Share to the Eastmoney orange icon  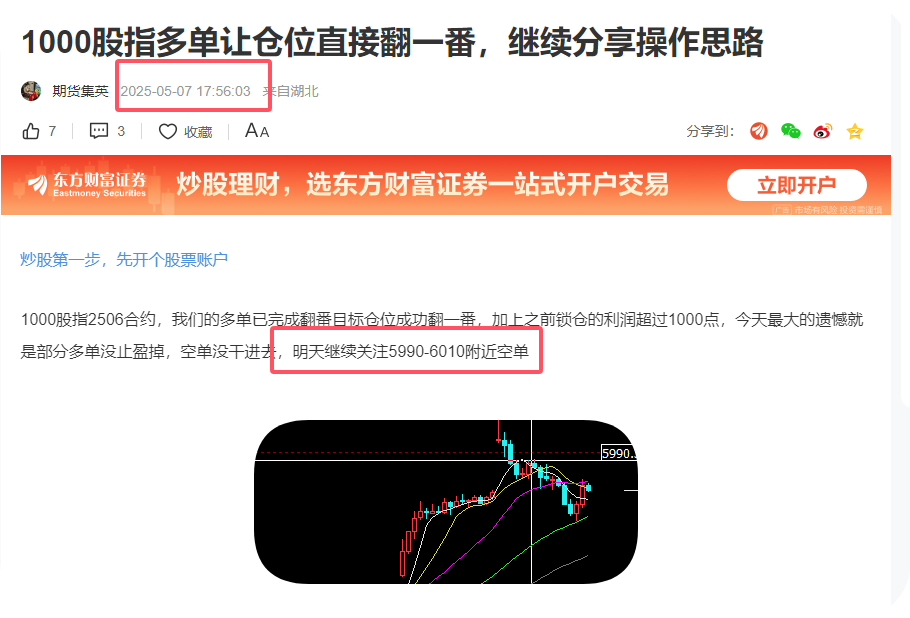759,131
